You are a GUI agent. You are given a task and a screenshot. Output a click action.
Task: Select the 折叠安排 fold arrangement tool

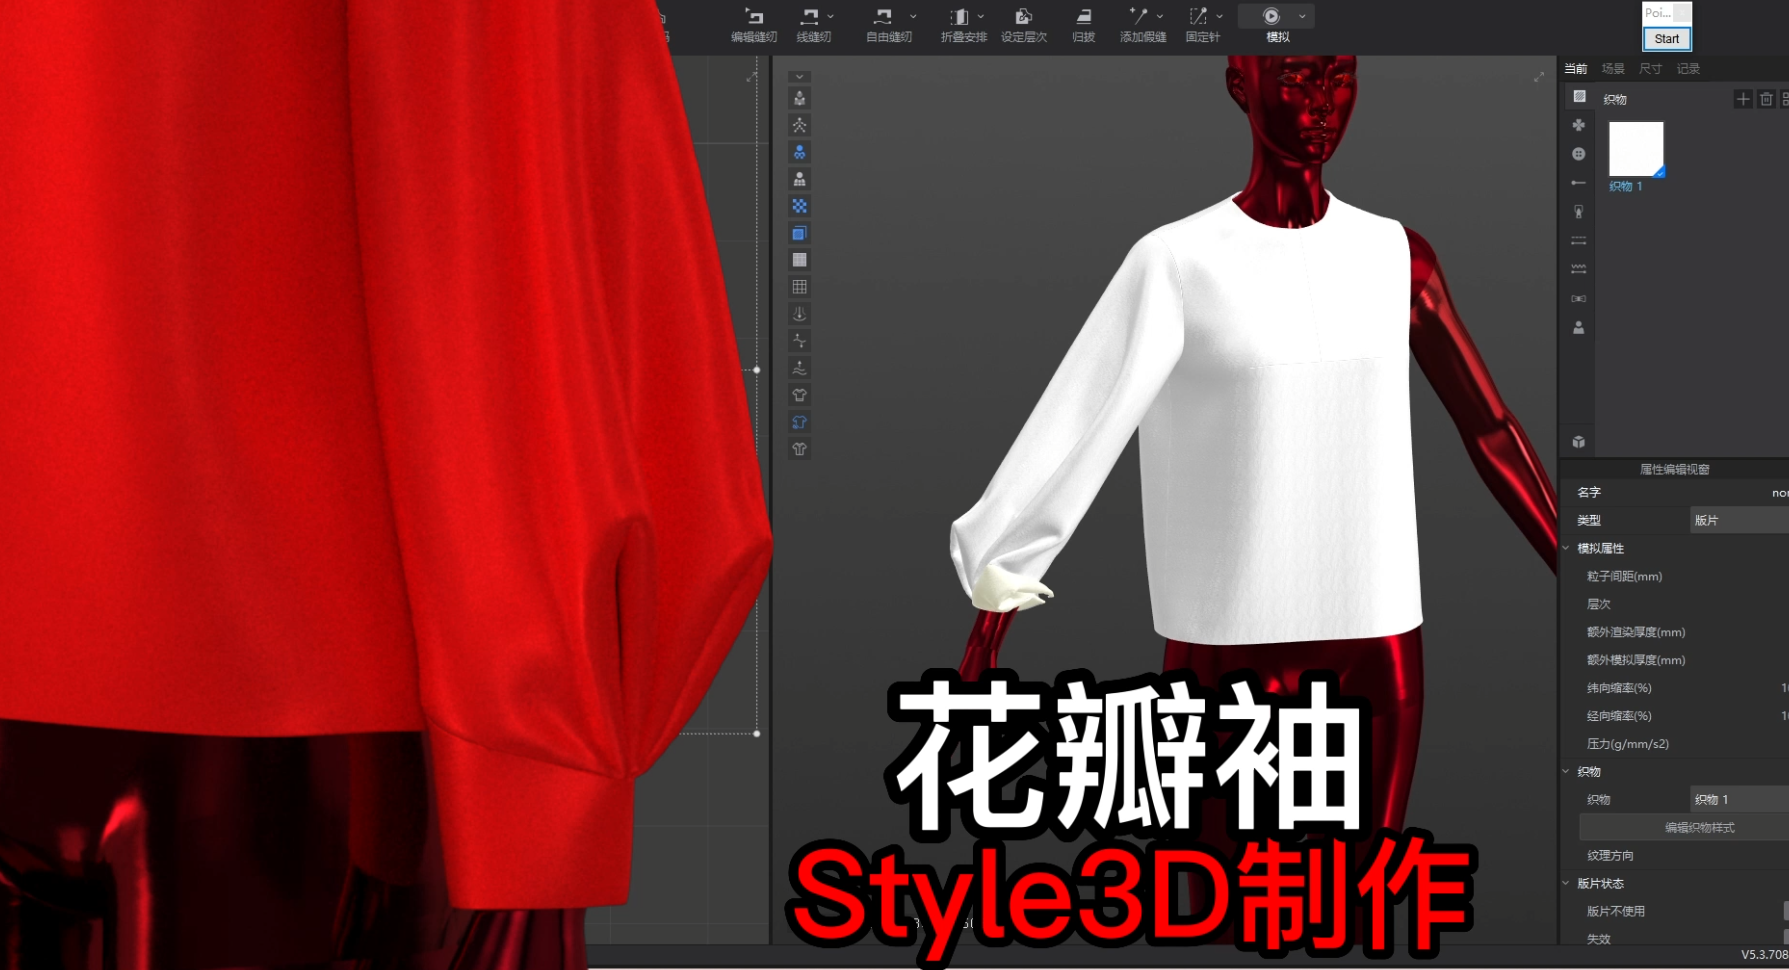pos(960,25)
